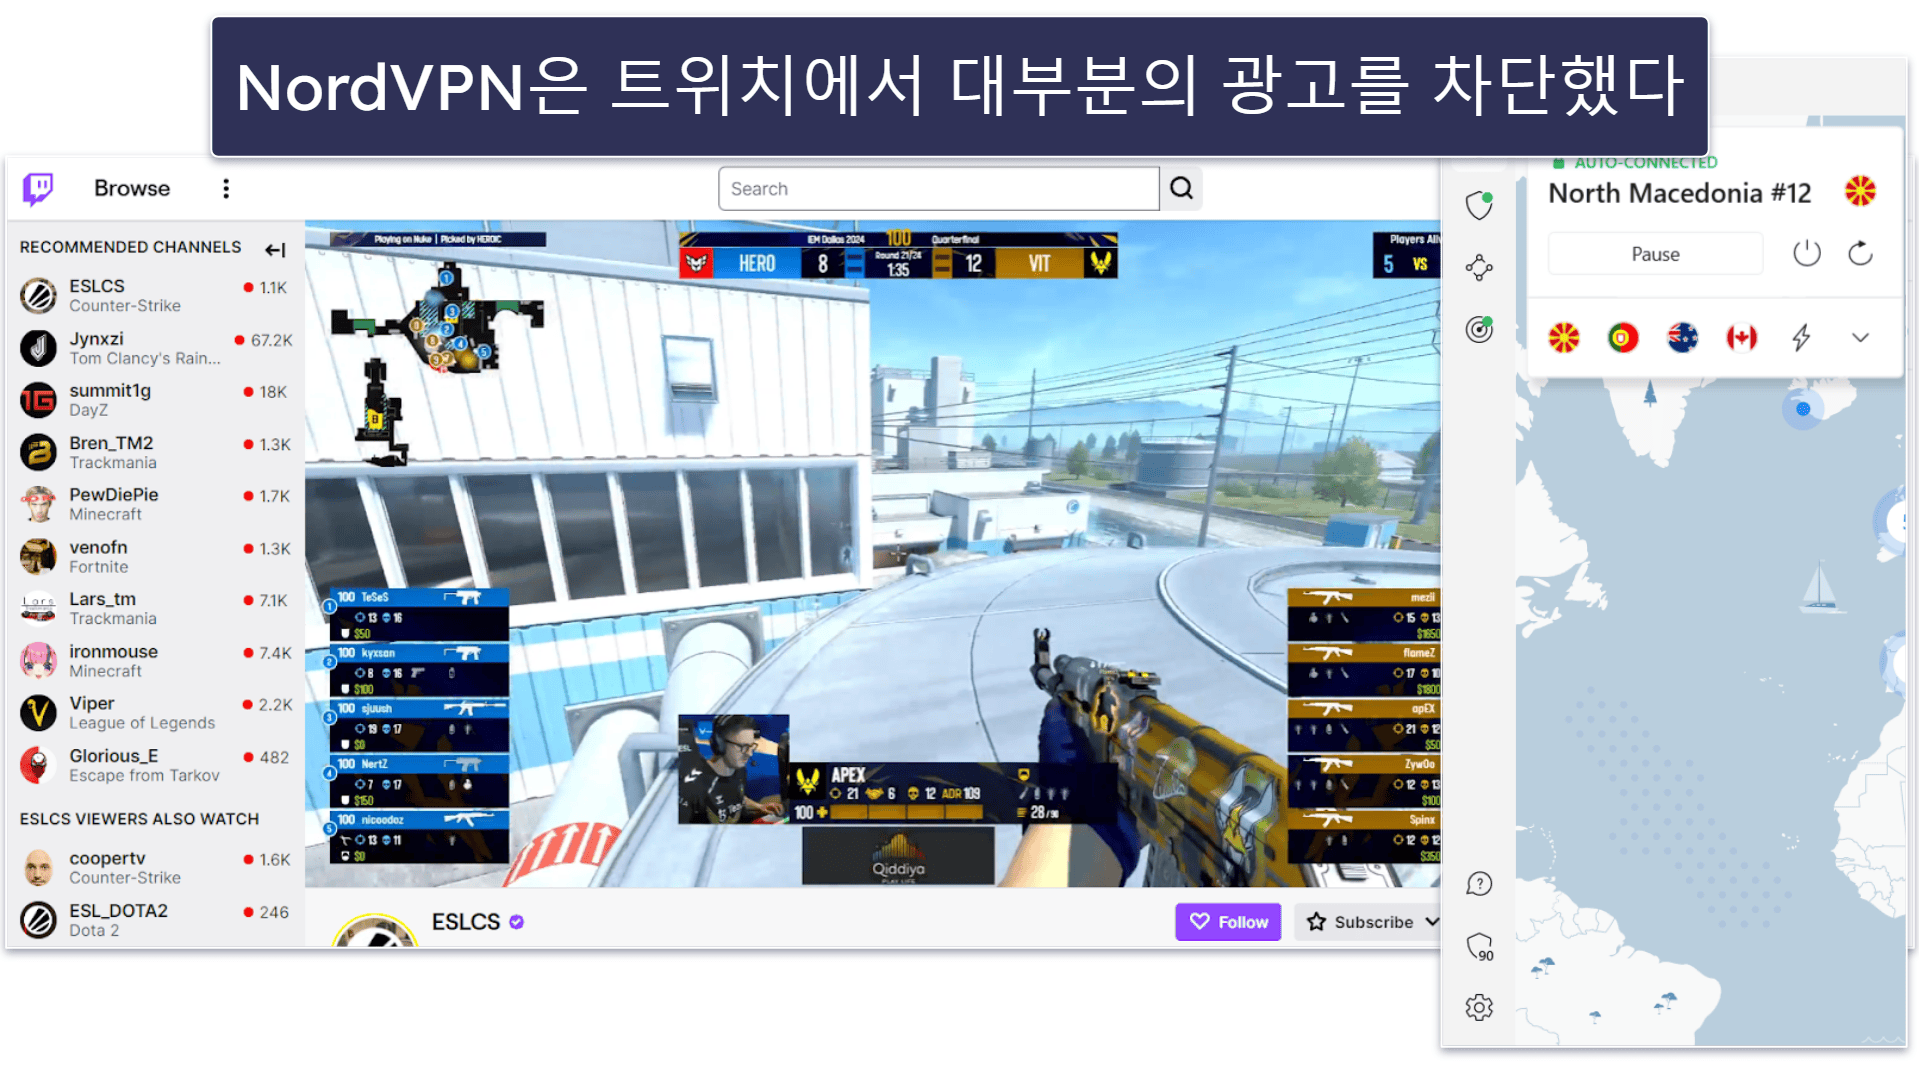Image resolution: width=1919 pixels, height=1079 pixels.
Task: Select North Macedonia flag quick connect
Action: point(1564,338)
